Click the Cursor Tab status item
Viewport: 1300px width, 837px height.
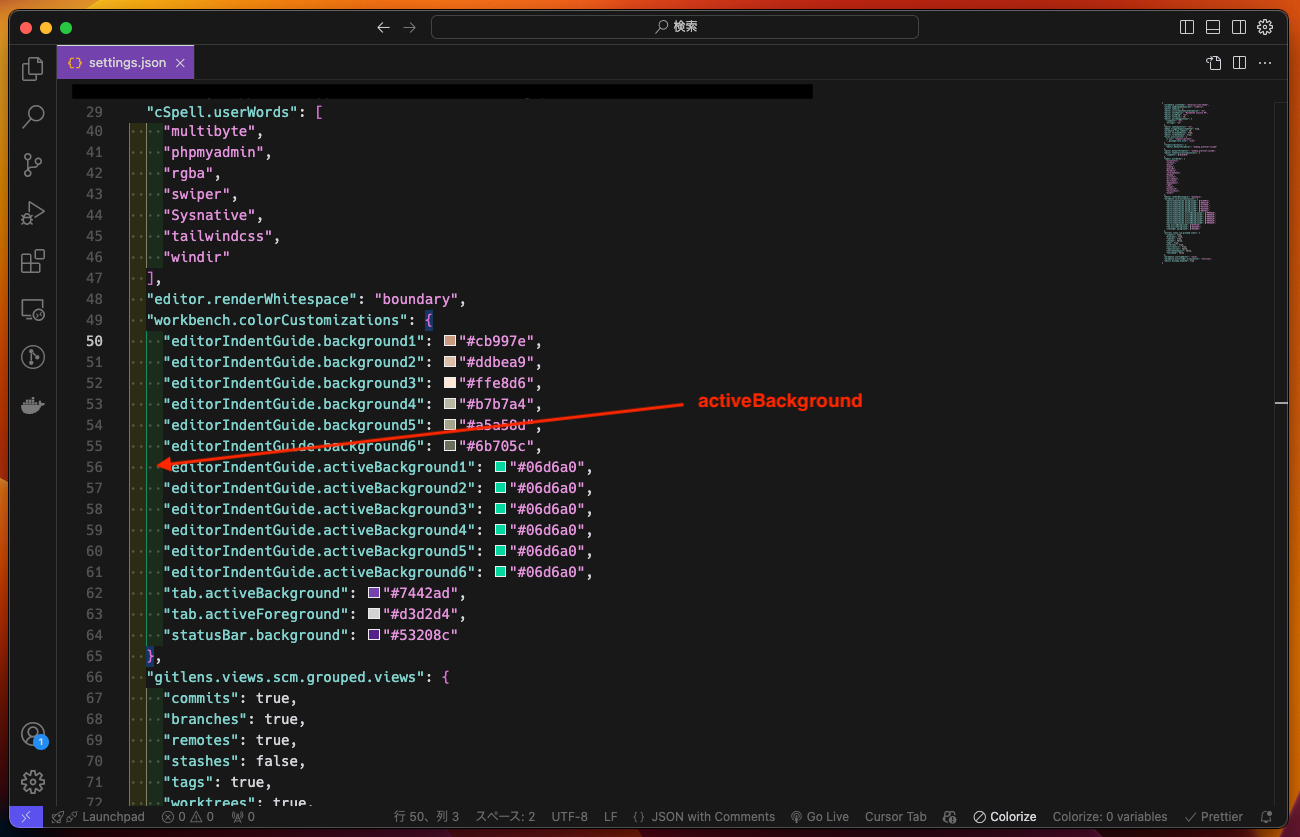tap(896, 817)
